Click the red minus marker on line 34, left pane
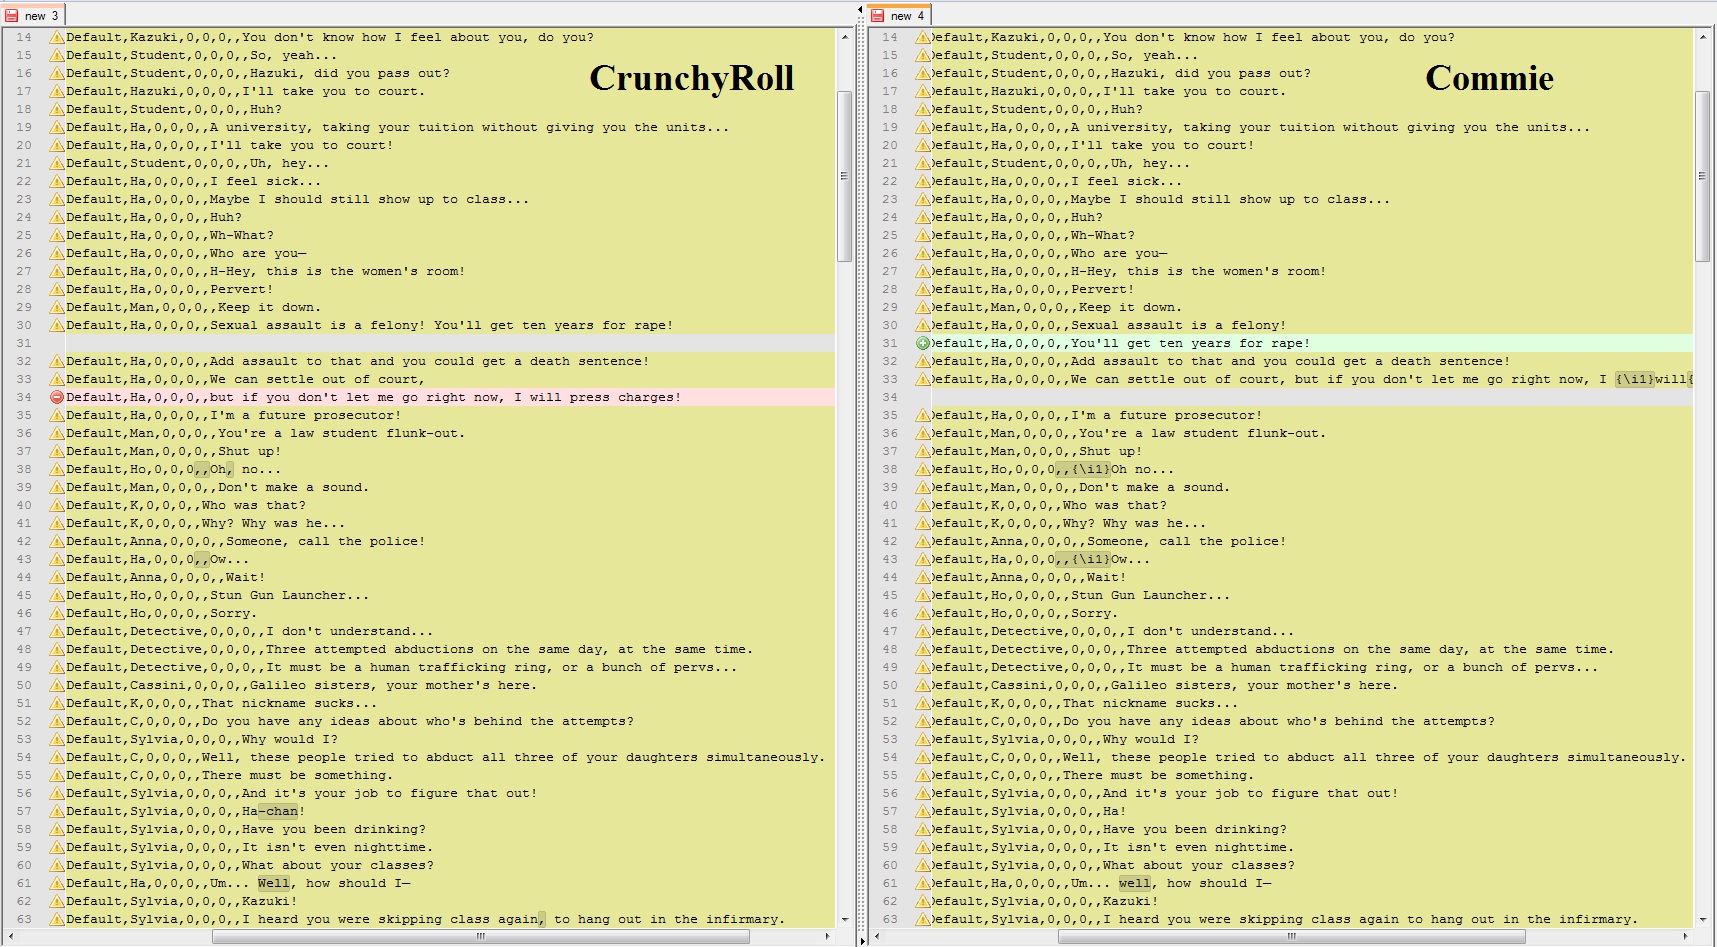Screen dimensions: 1717x947 click(57, 397)
